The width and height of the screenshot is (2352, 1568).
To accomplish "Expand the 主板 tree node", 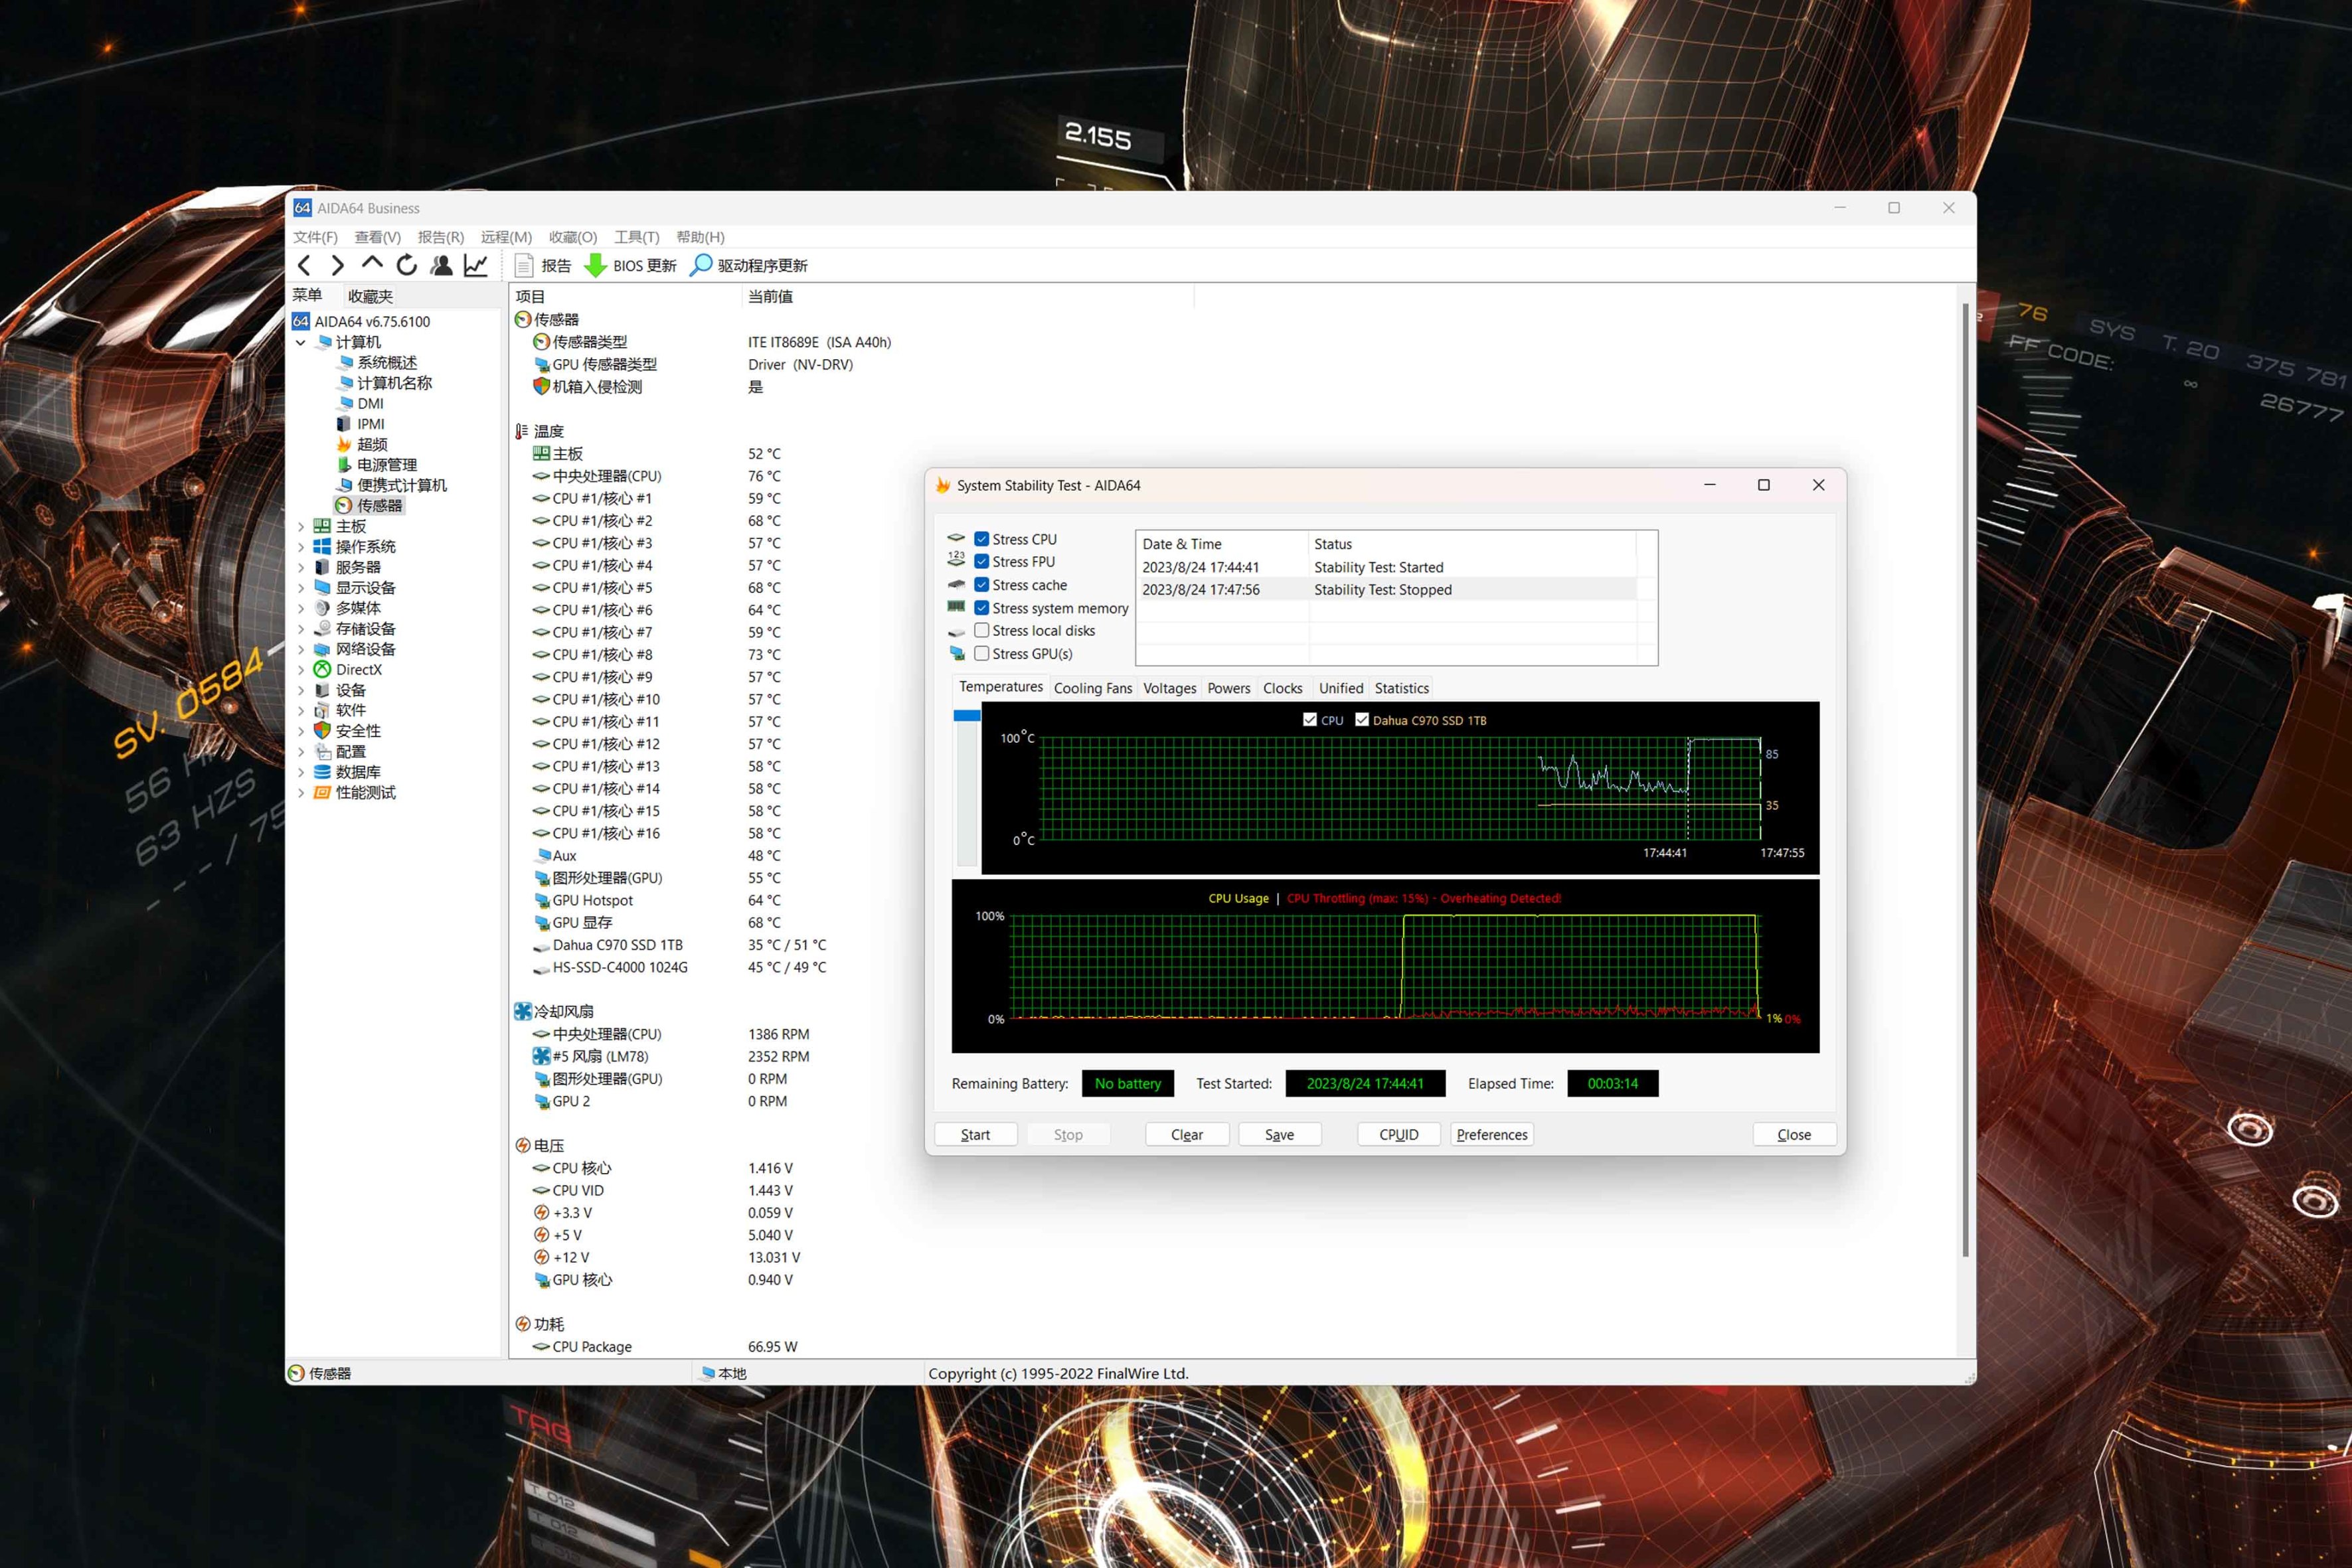I will [x=301, y=526].
